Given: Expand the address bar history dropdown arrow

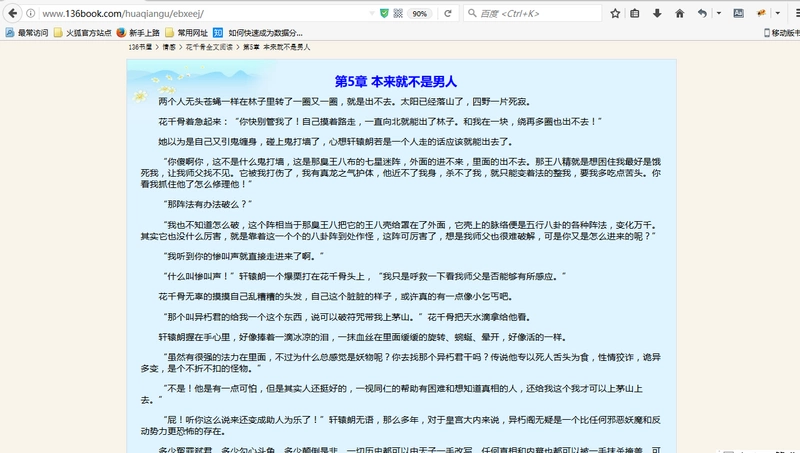Looking at the screenshot, I should (x=372, y=13).
